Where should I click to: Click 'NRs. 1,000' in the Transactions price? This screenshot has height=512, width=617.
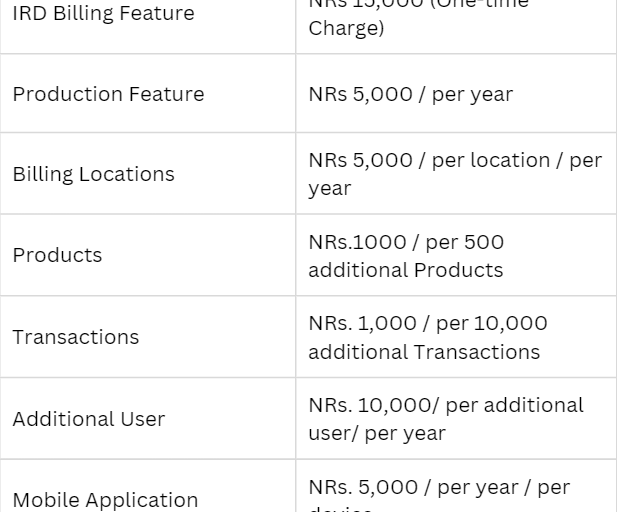tap(358, 323)
